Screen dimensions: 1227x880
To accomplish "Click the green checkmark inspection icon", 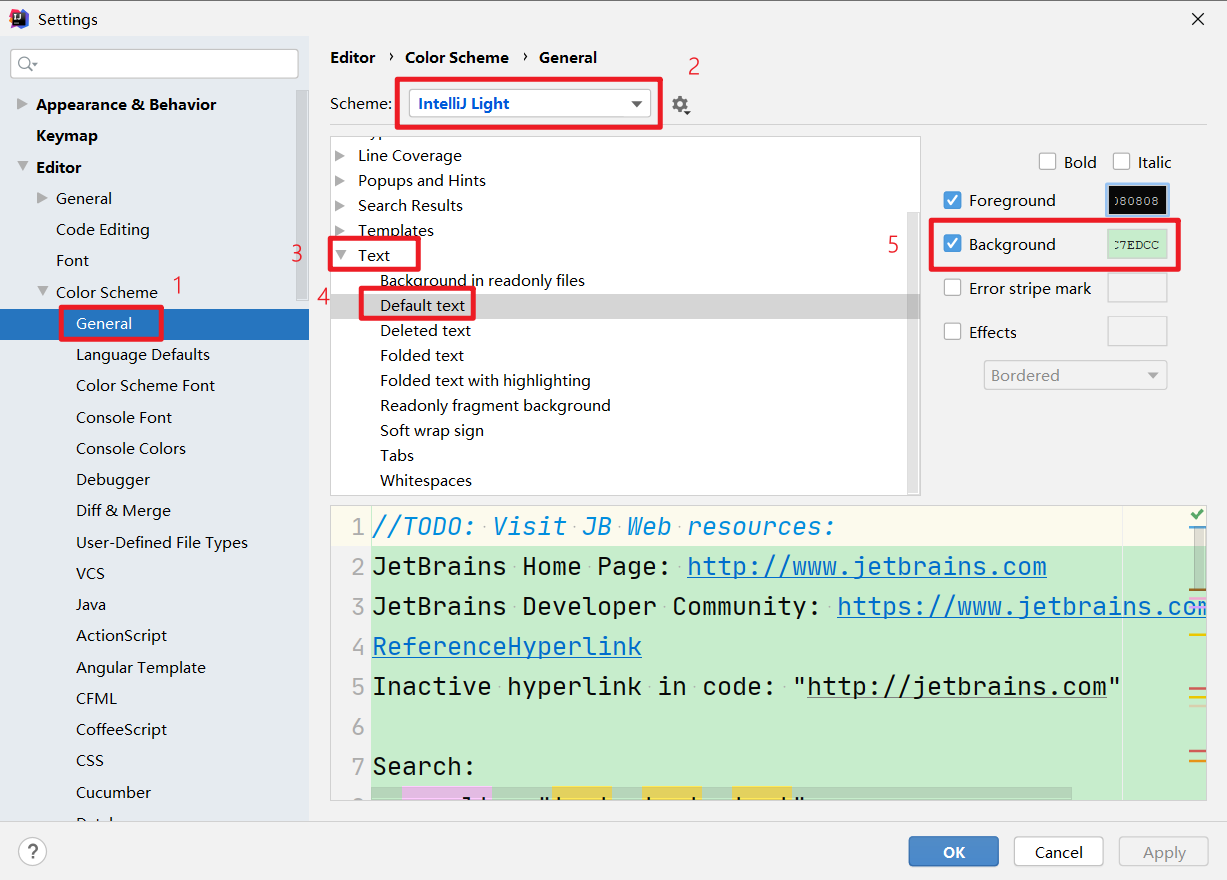I will point(1197,515).
